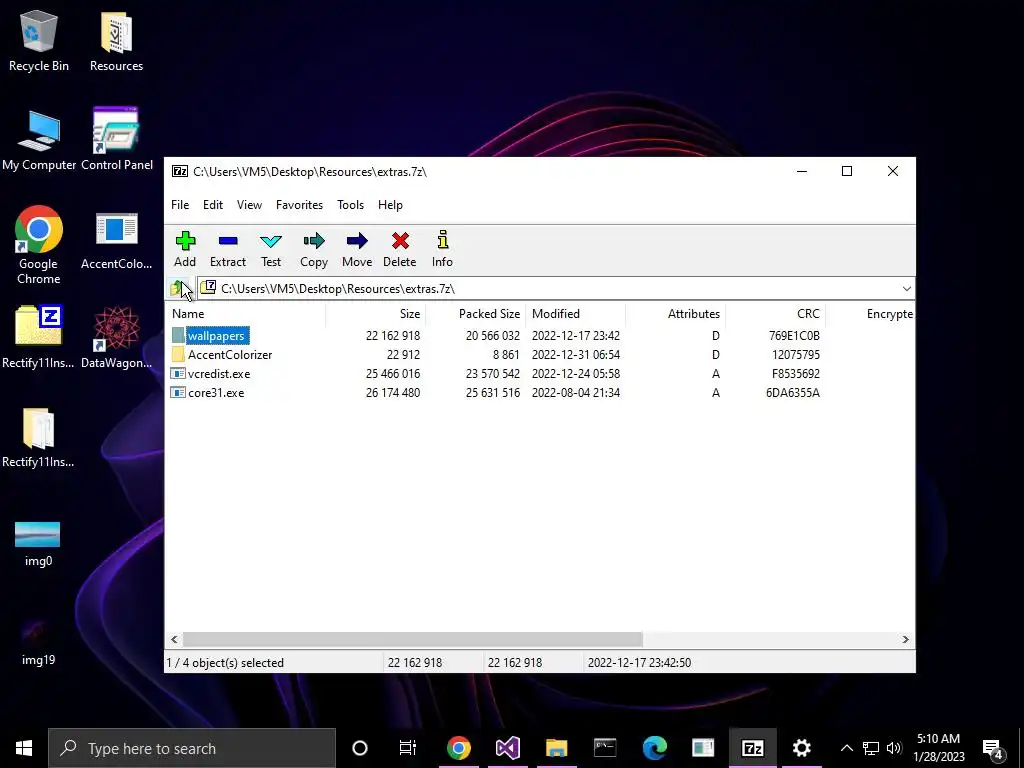1024x768 pixels.
Task: Open the command prompt taskbar icon
Action: [605, 748]
